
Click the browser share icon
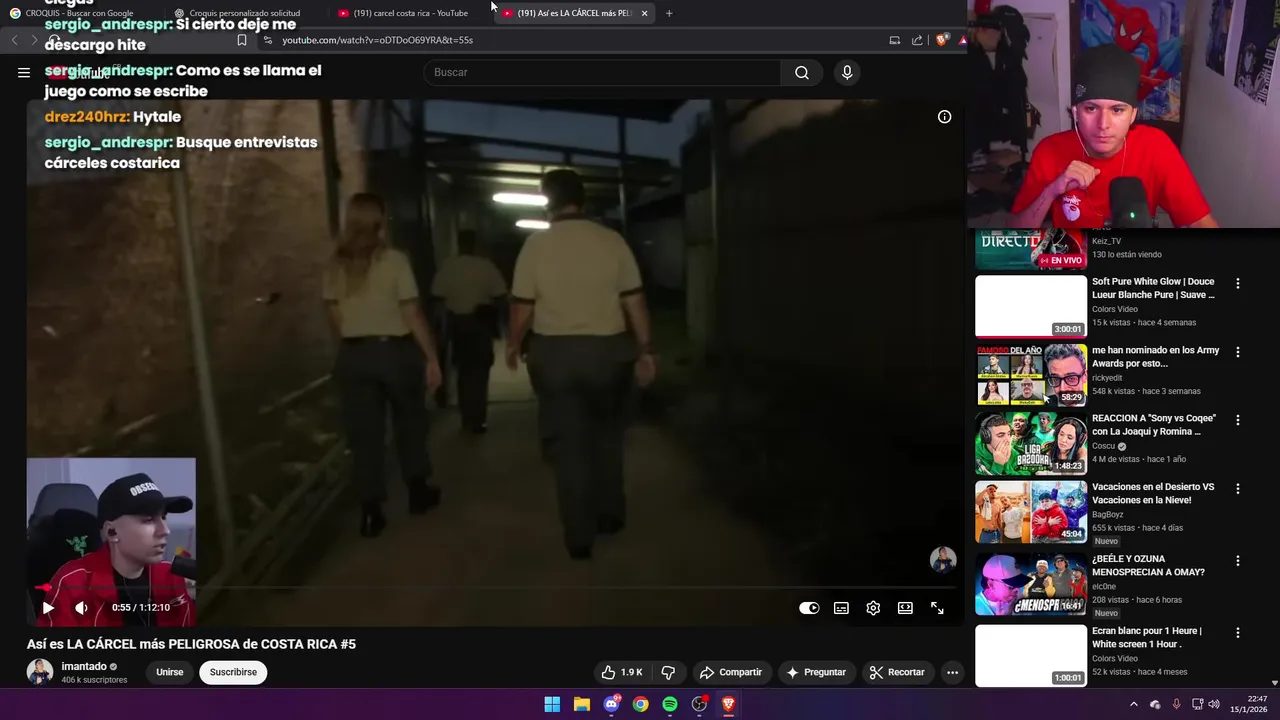[917, 40]
